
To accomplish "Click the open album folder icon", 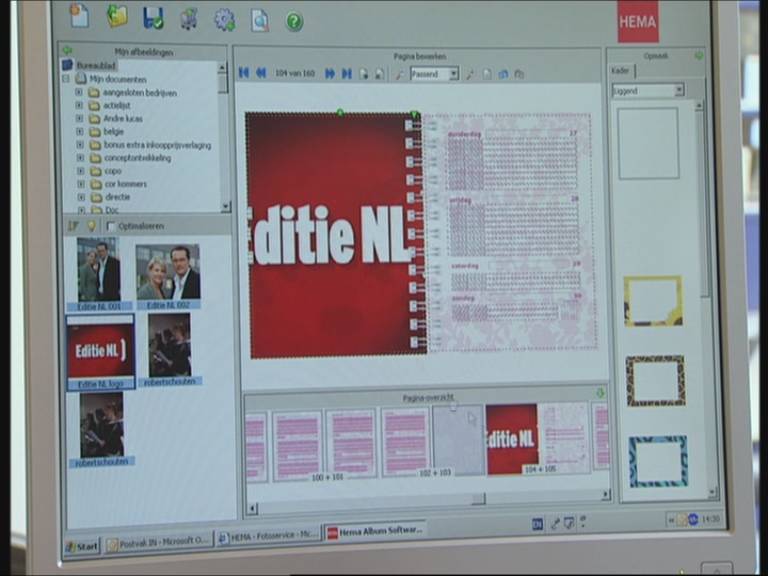I will (117, 17).
